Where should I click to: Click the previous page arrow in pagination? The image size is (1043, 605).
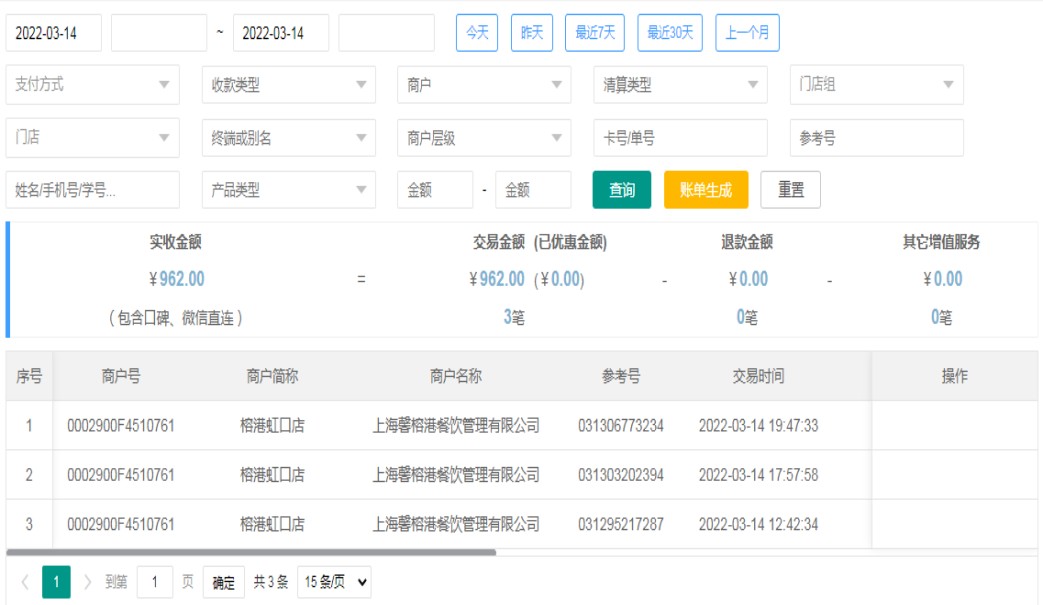click(x=25, y=582)
